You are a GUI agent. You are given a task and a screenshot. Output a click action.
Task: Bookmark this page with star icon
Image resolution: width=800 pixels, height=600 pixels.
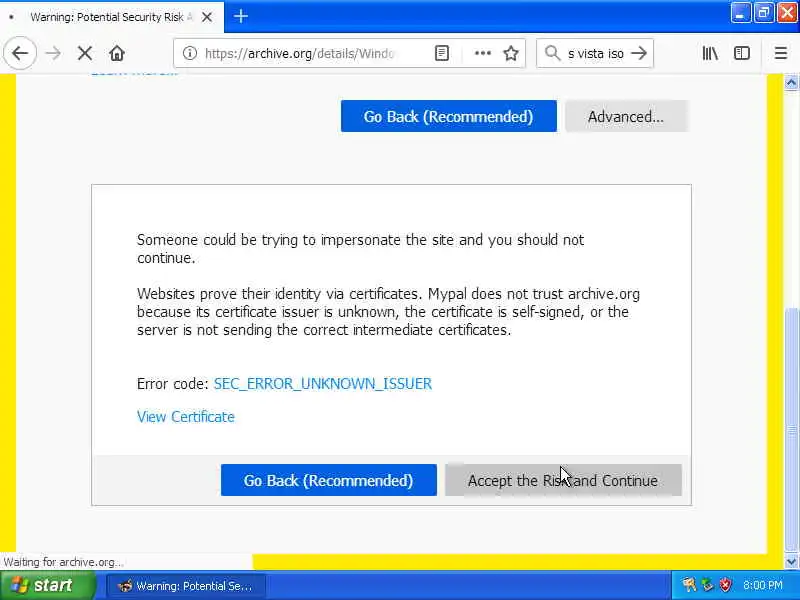pyautogui.click(x=511, y=53)
